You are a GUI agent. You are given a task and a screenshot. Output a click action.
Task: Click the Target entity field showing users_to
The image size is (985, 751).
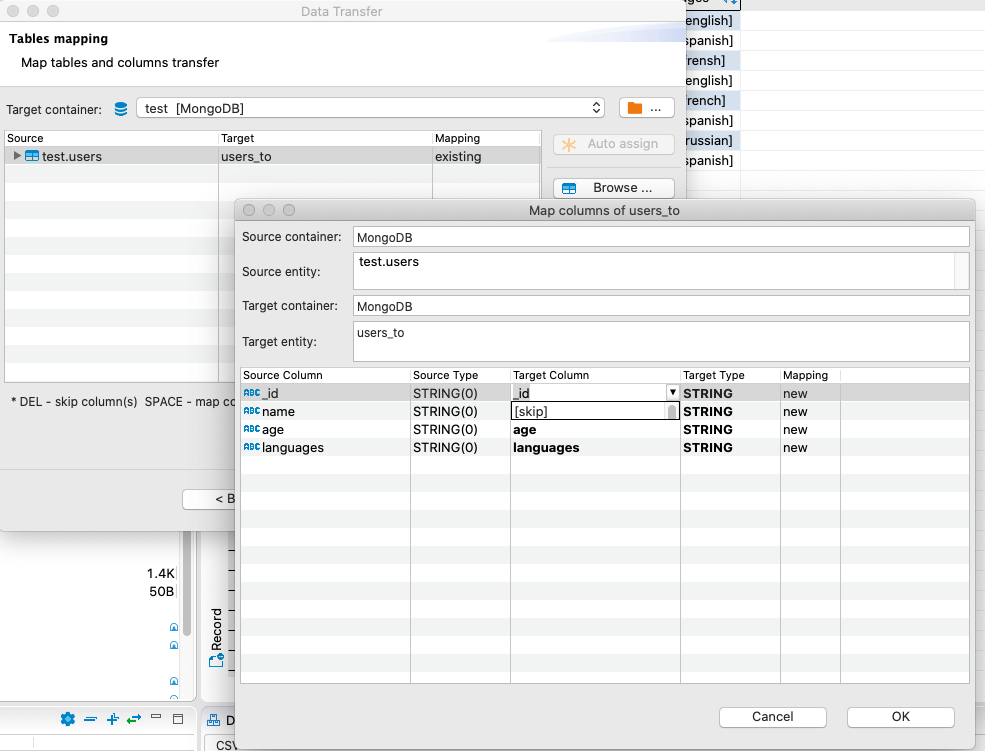(661, 342)
